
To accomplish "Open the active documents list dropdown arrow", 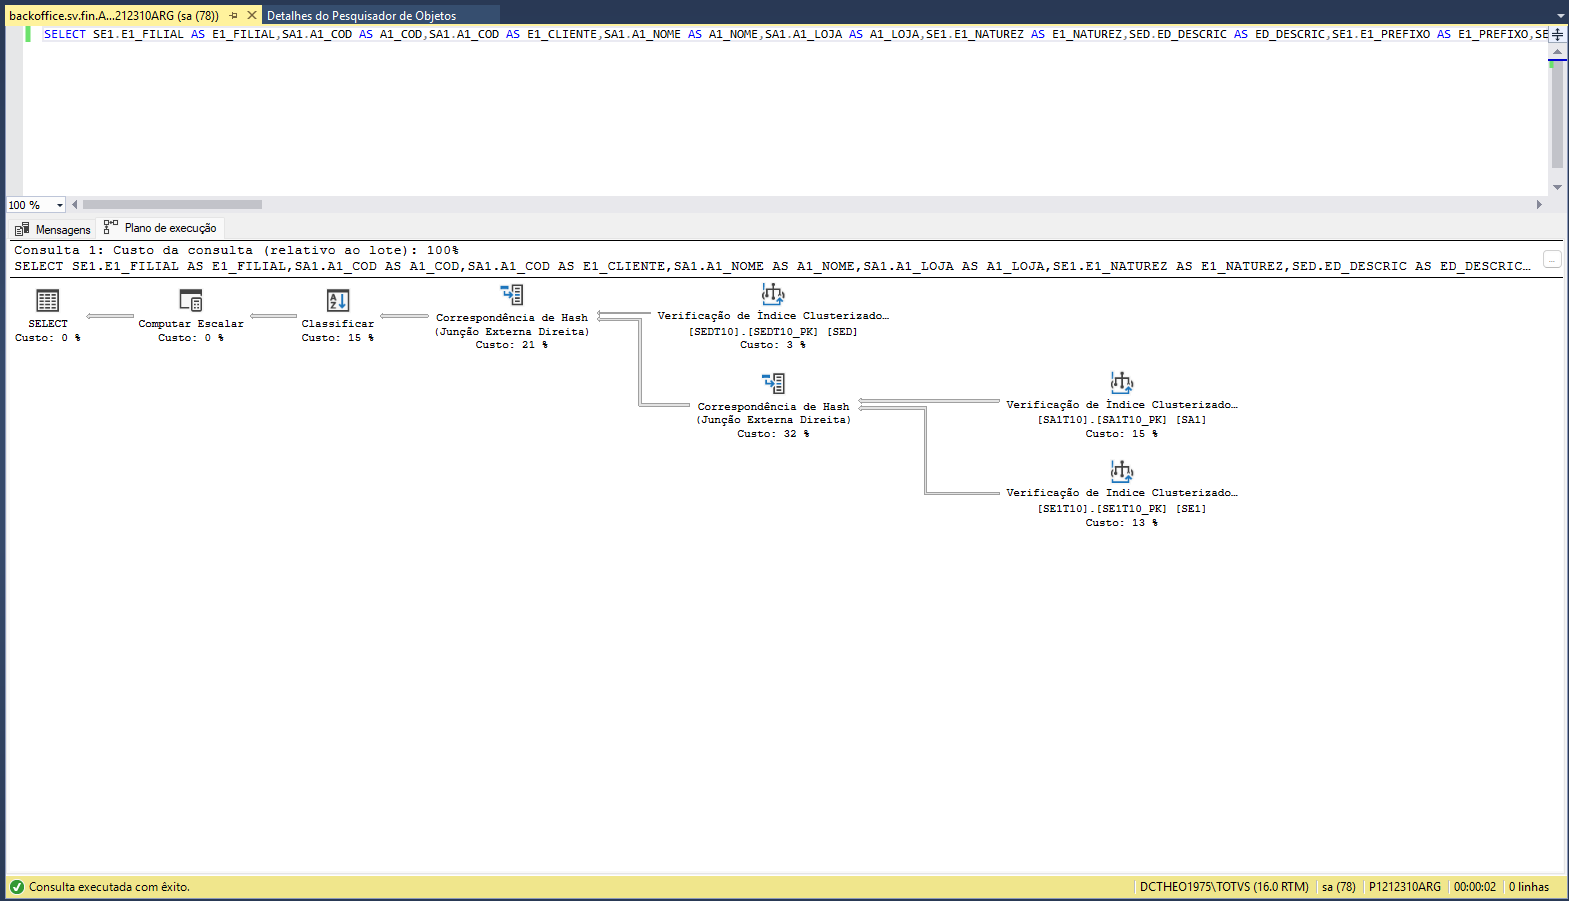I will 1561,15.
